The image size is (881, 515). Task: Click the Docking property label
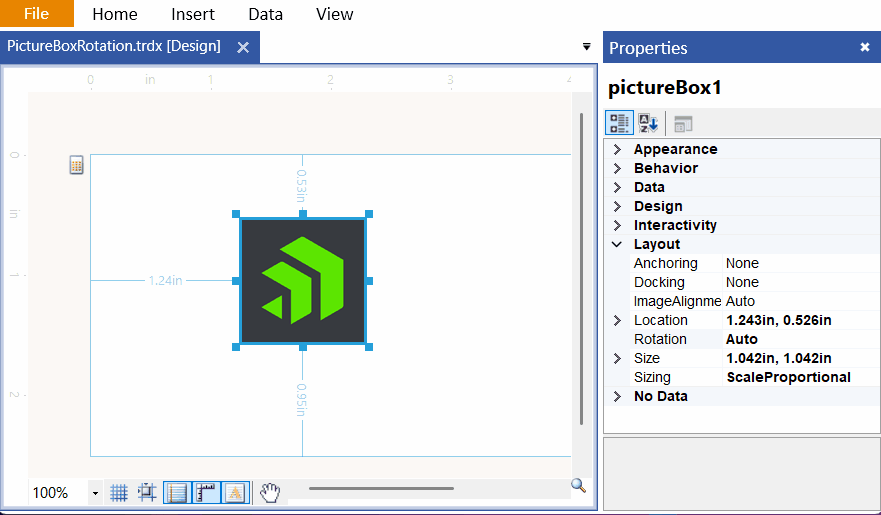[x=659, y=282]
